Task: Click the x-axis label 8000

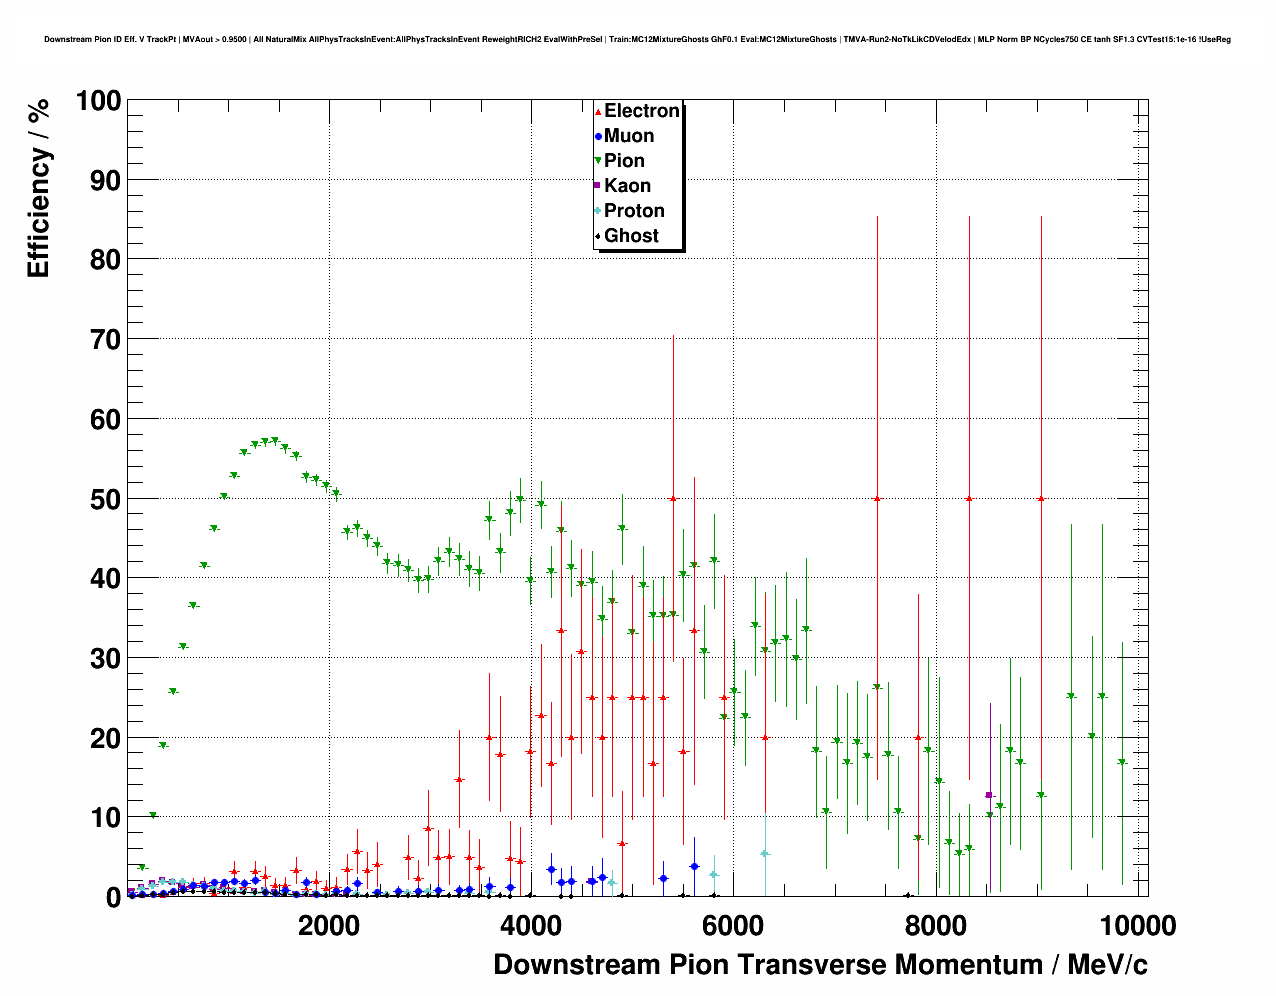Action: pos(935,926)
